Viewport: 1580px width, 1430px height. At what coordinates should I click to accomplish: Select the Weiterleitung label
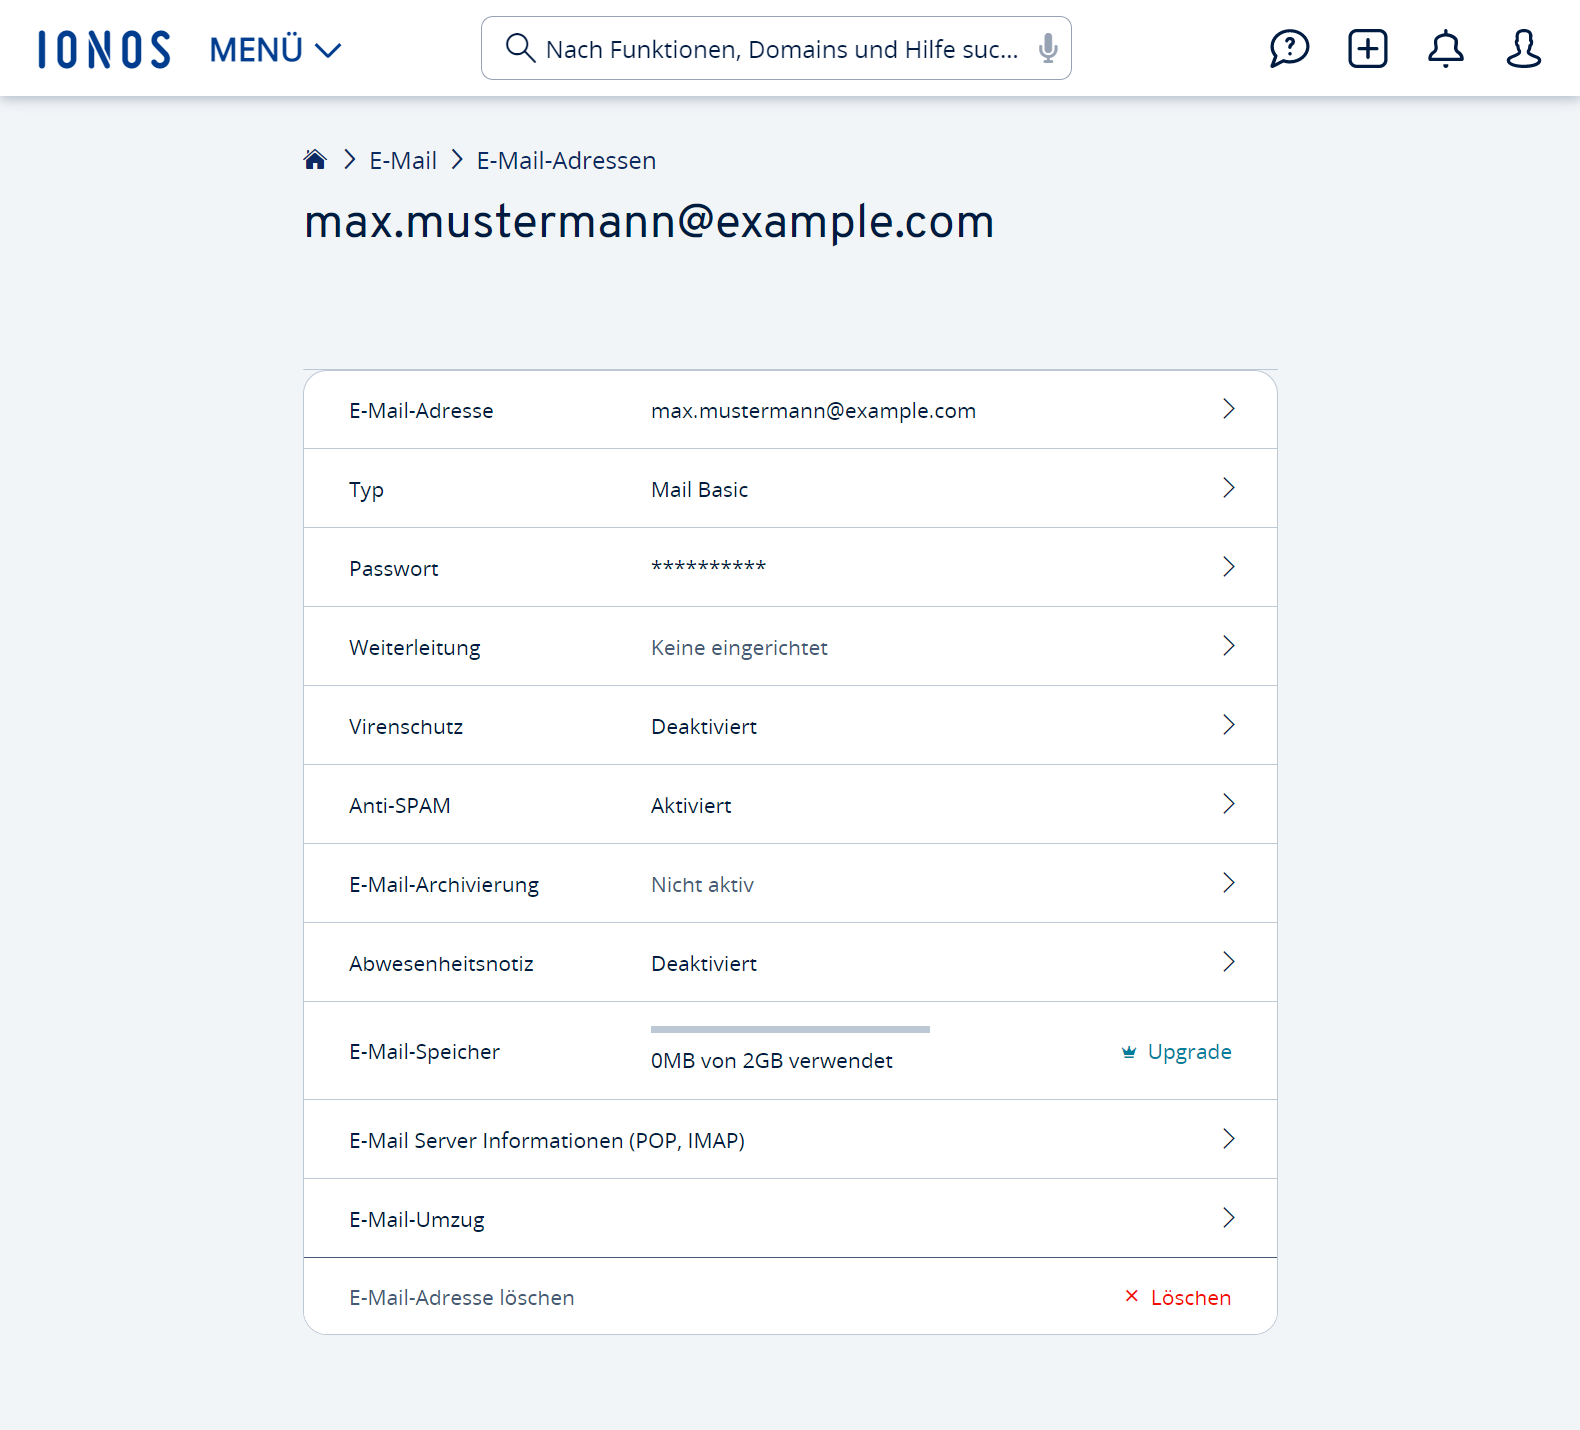click(x=414, y=647)
